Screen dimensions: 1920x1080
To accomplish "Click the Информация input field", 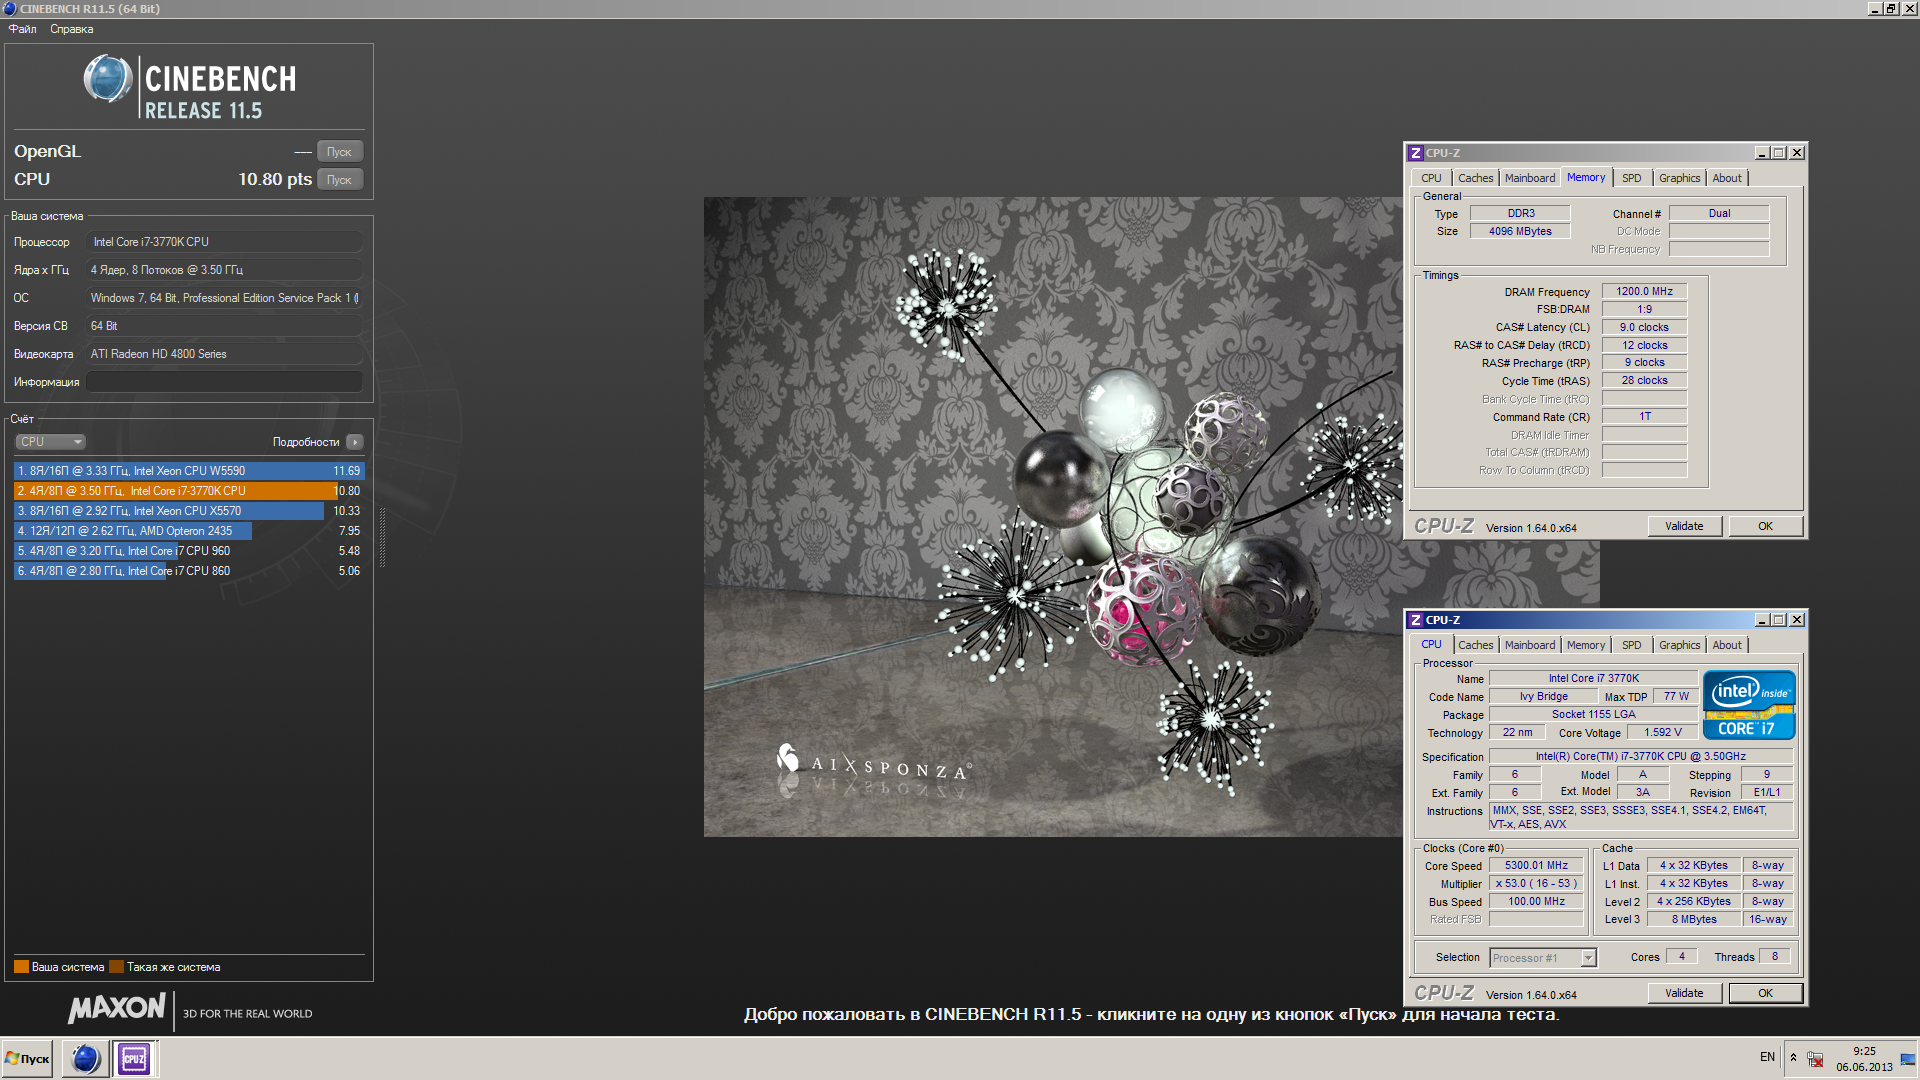I will tap(224, 382).
